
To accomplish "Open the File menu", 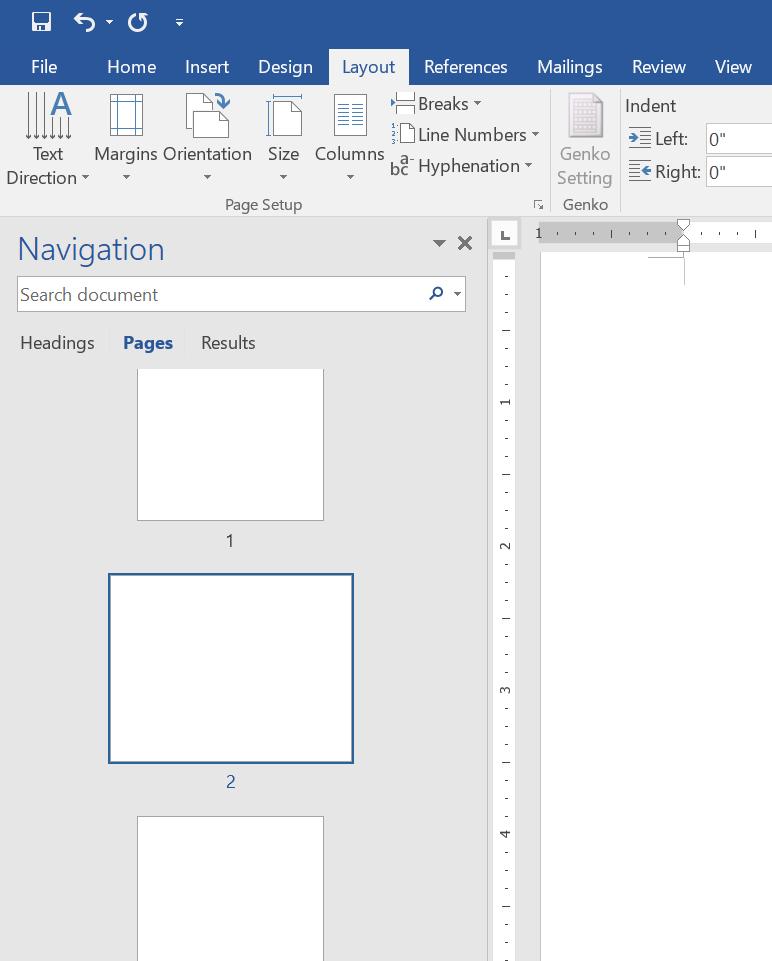I will (x=44, y=67).
